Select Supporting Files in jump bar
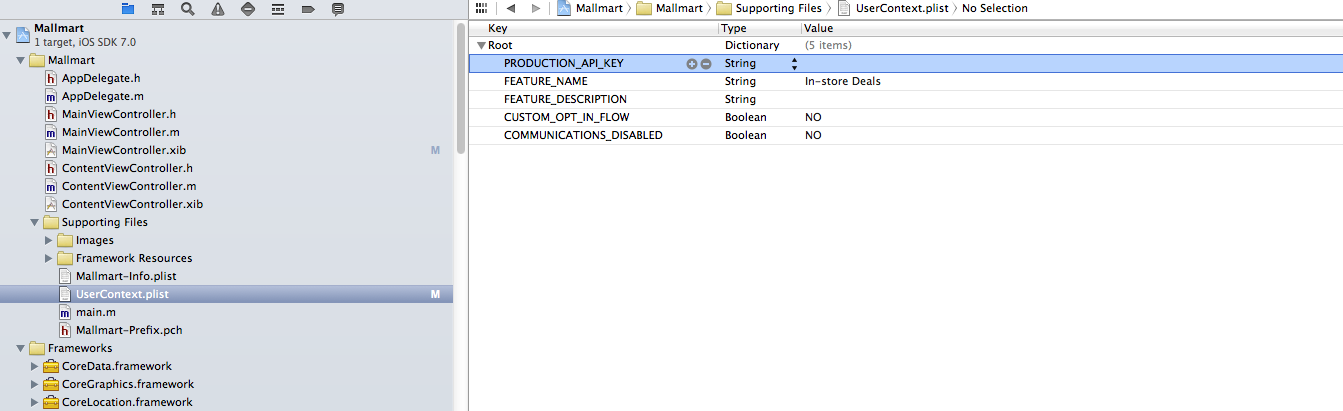This screenshot has height=411, width=1343. click(769, 8)
